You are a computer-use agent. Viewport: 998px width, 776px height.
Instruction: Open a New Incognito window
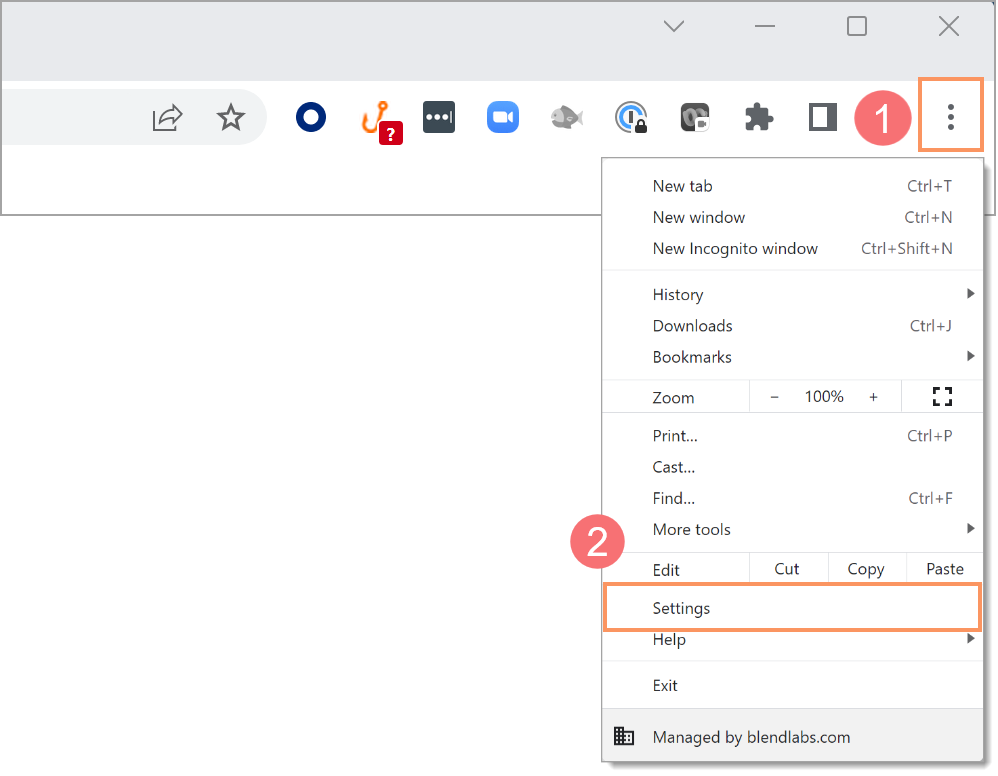click(792, 248)
